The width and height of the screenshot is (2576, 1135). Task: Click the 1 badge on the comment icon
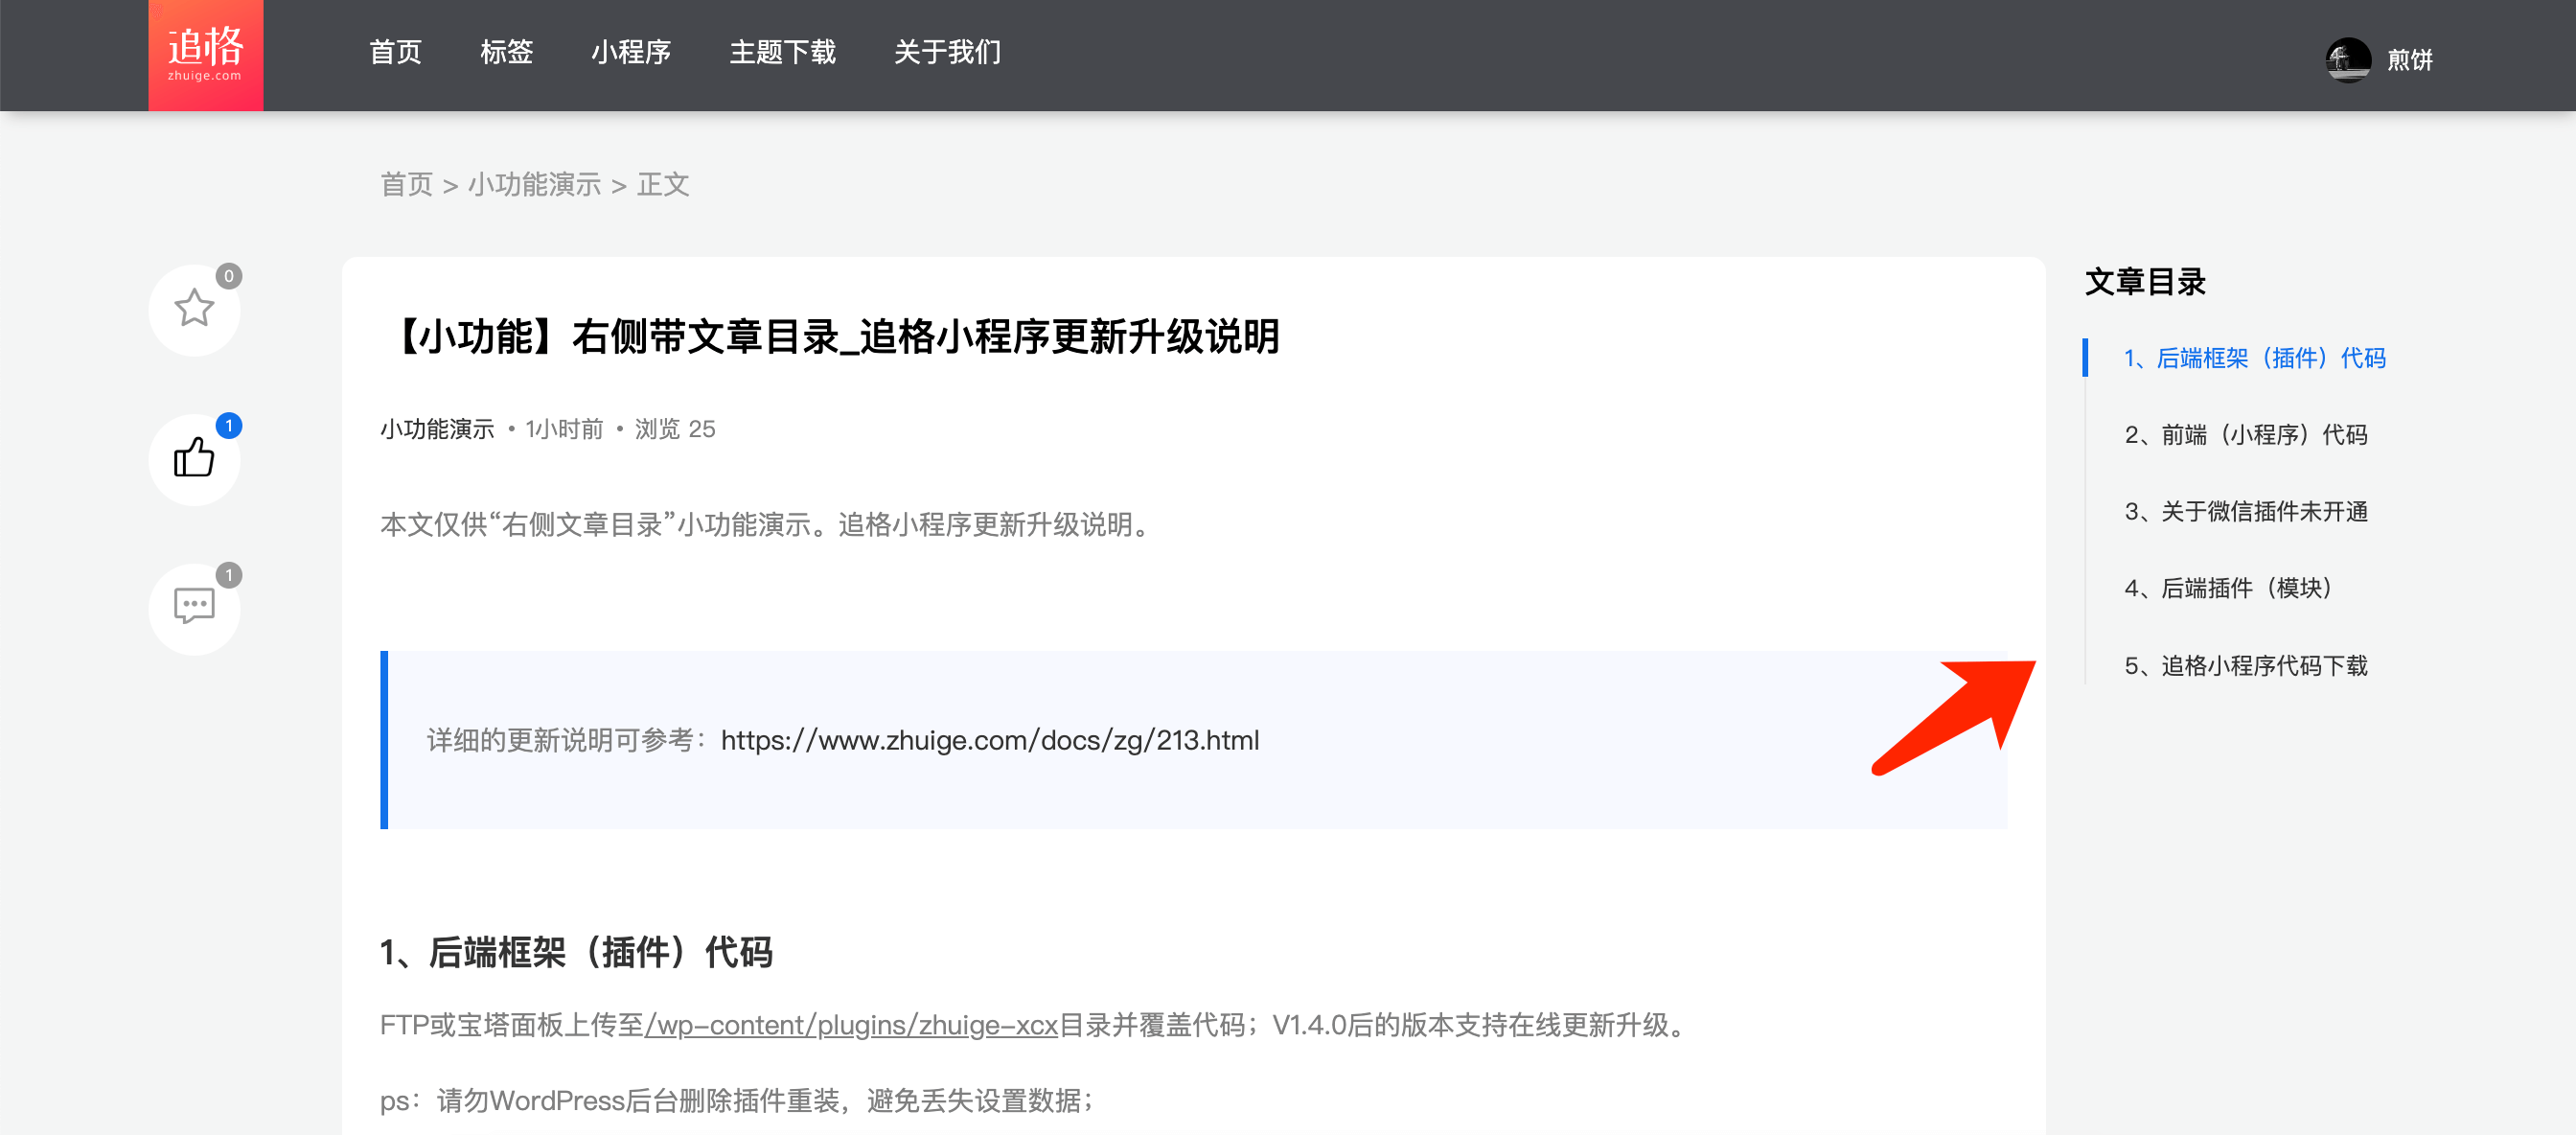229,575
